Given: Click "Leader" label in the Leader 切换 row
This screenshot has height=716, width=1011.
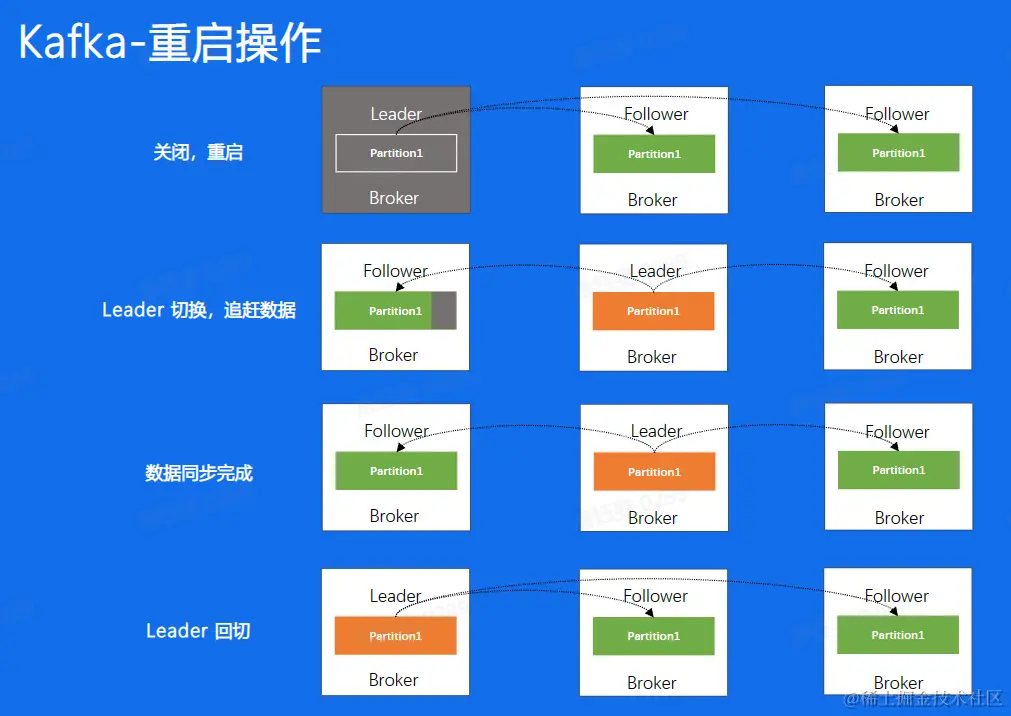Looking at the screenshot, I should pyautogui.click(x=655, y=271).
